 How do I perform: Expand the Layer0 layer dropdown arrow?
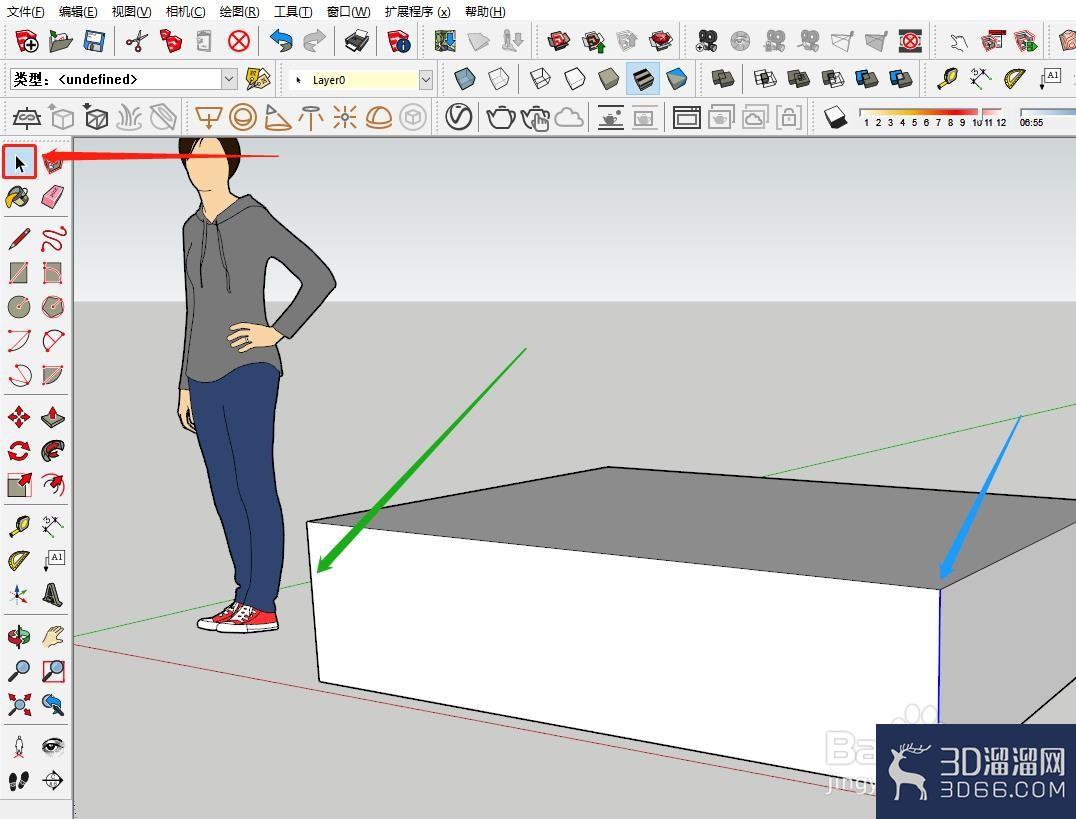coord(425,80)
